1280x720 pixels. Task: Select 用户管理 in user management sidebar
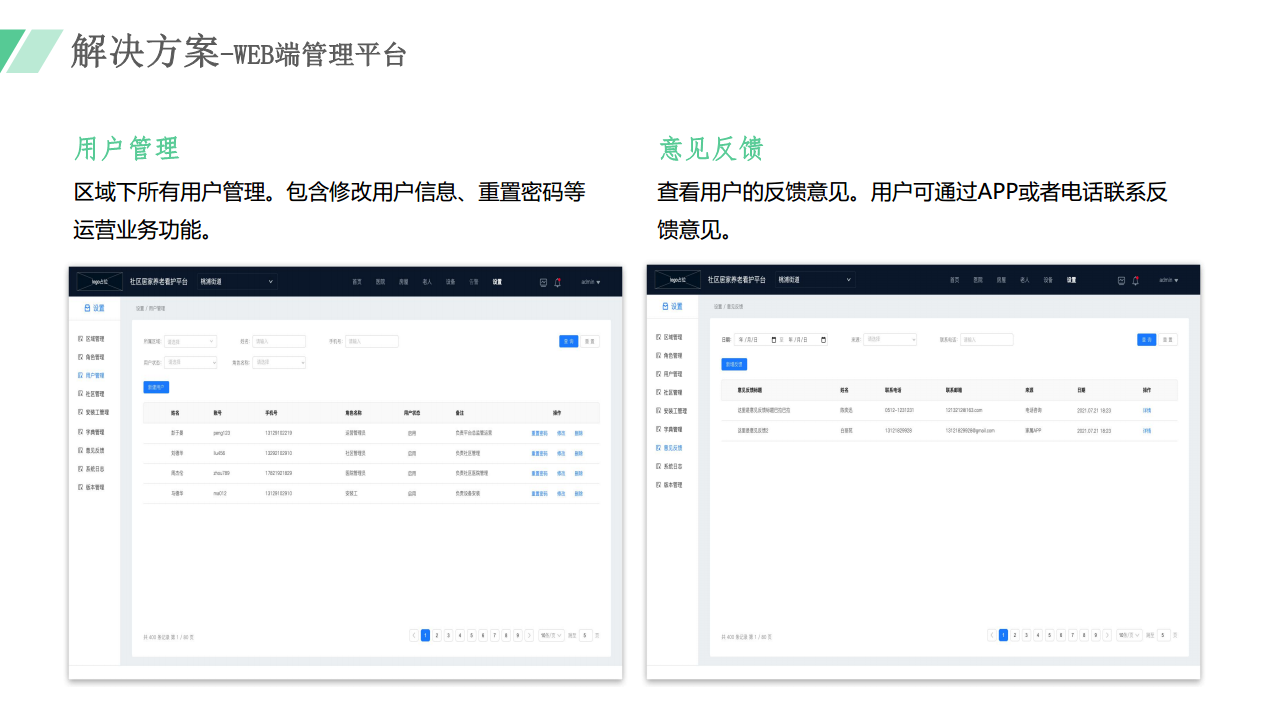91,376
